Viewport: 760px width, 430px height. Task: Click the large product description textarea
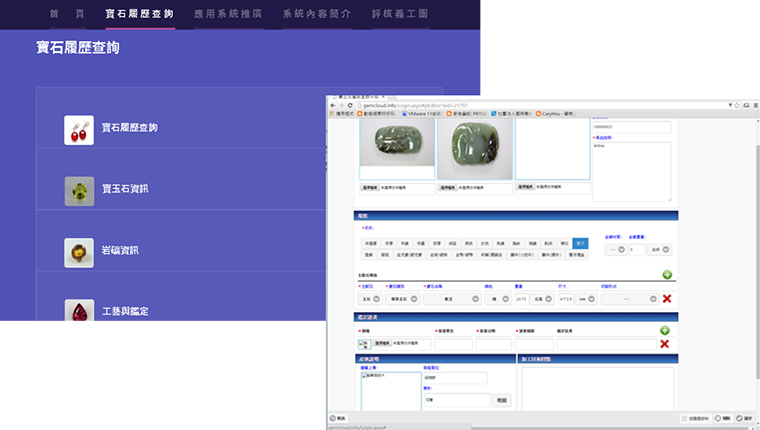click(x=632, y=172)
